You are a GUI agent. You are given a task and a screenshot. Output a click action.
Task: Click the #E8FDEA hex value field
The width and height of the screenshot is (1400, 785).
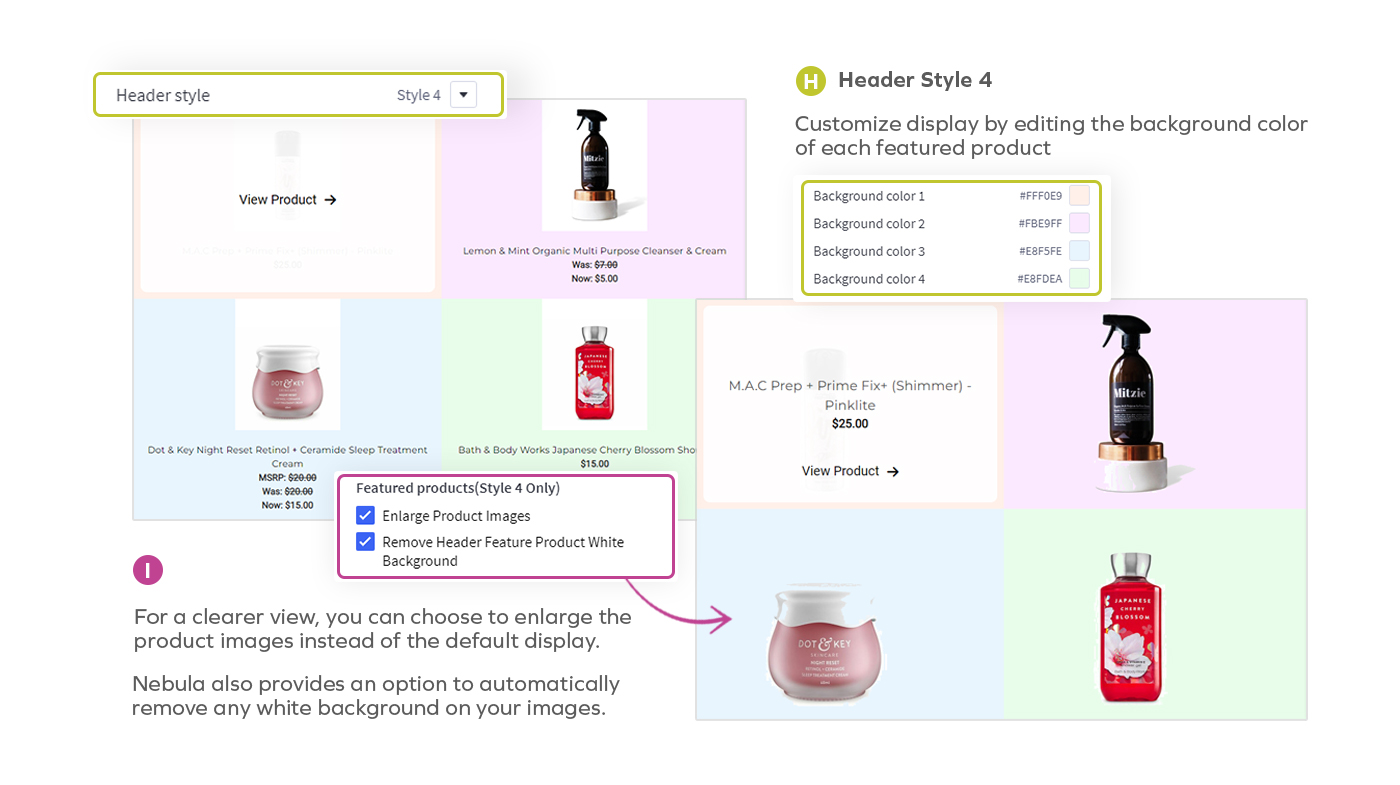click(x=1040, y=280)
